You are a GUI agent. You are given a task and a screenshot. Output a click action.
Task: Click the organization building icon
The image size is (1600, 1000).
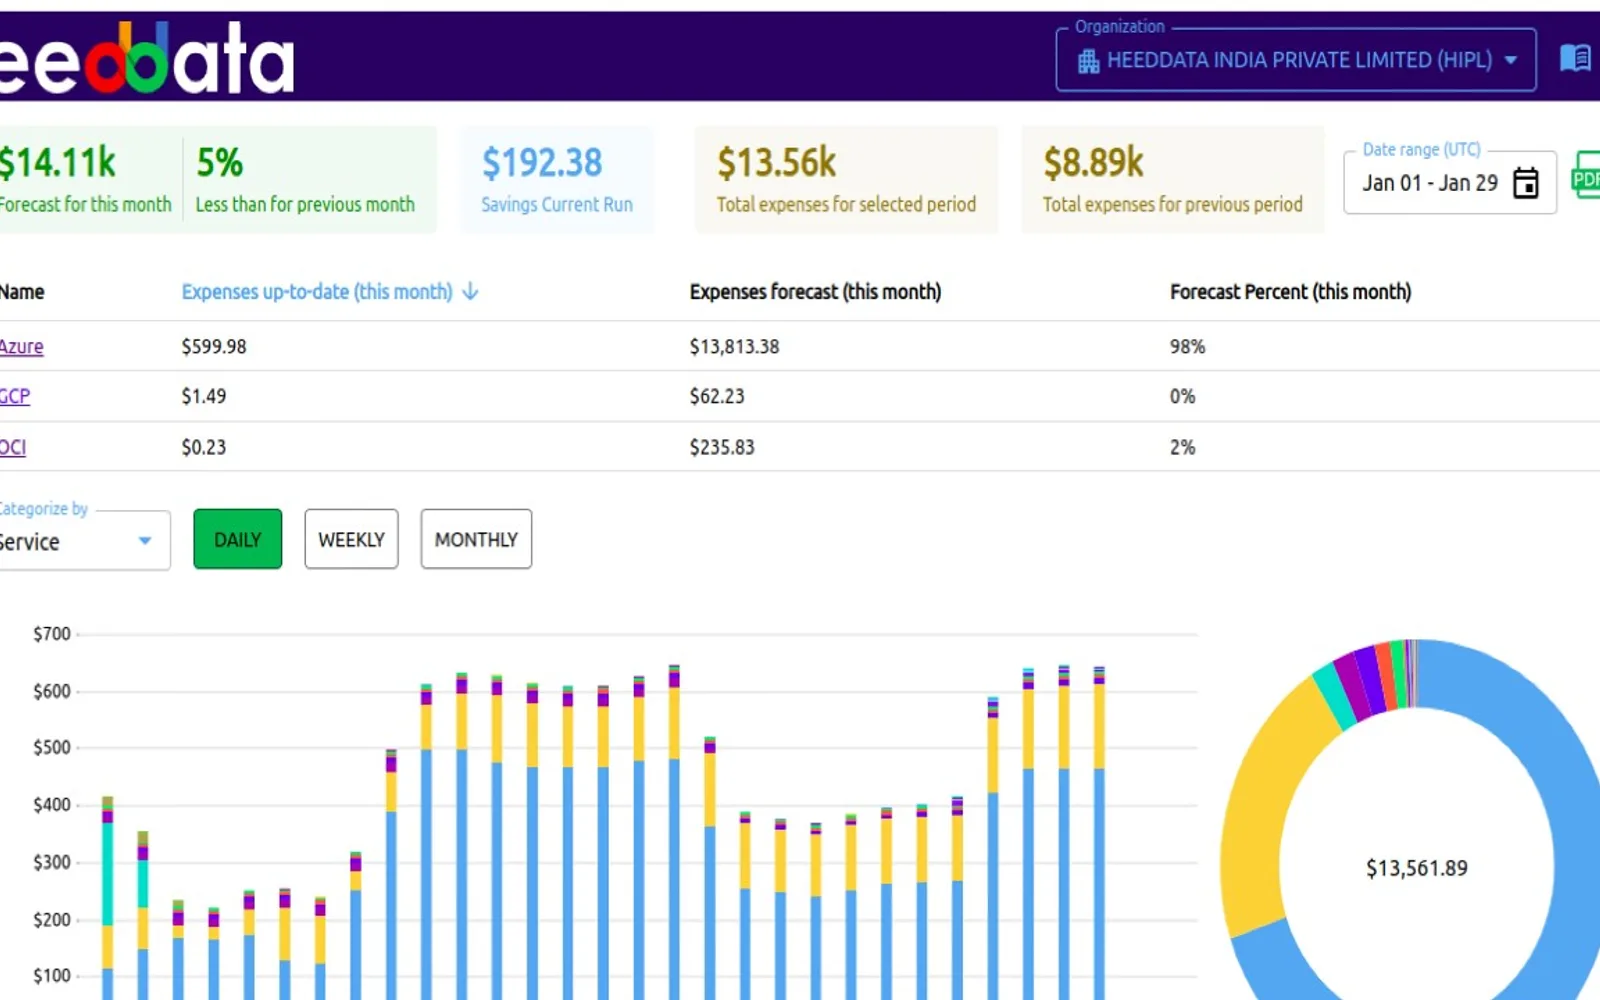1088,61
